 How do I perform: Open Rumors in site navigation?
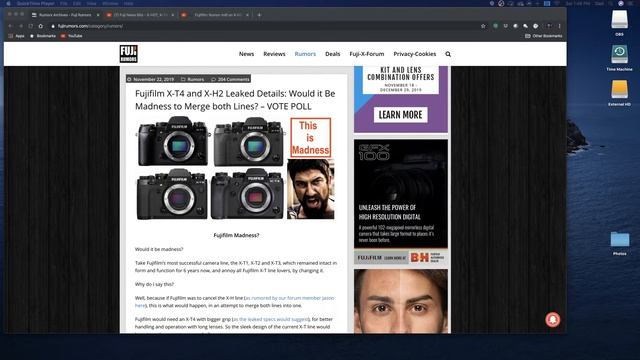pos(305,54)
